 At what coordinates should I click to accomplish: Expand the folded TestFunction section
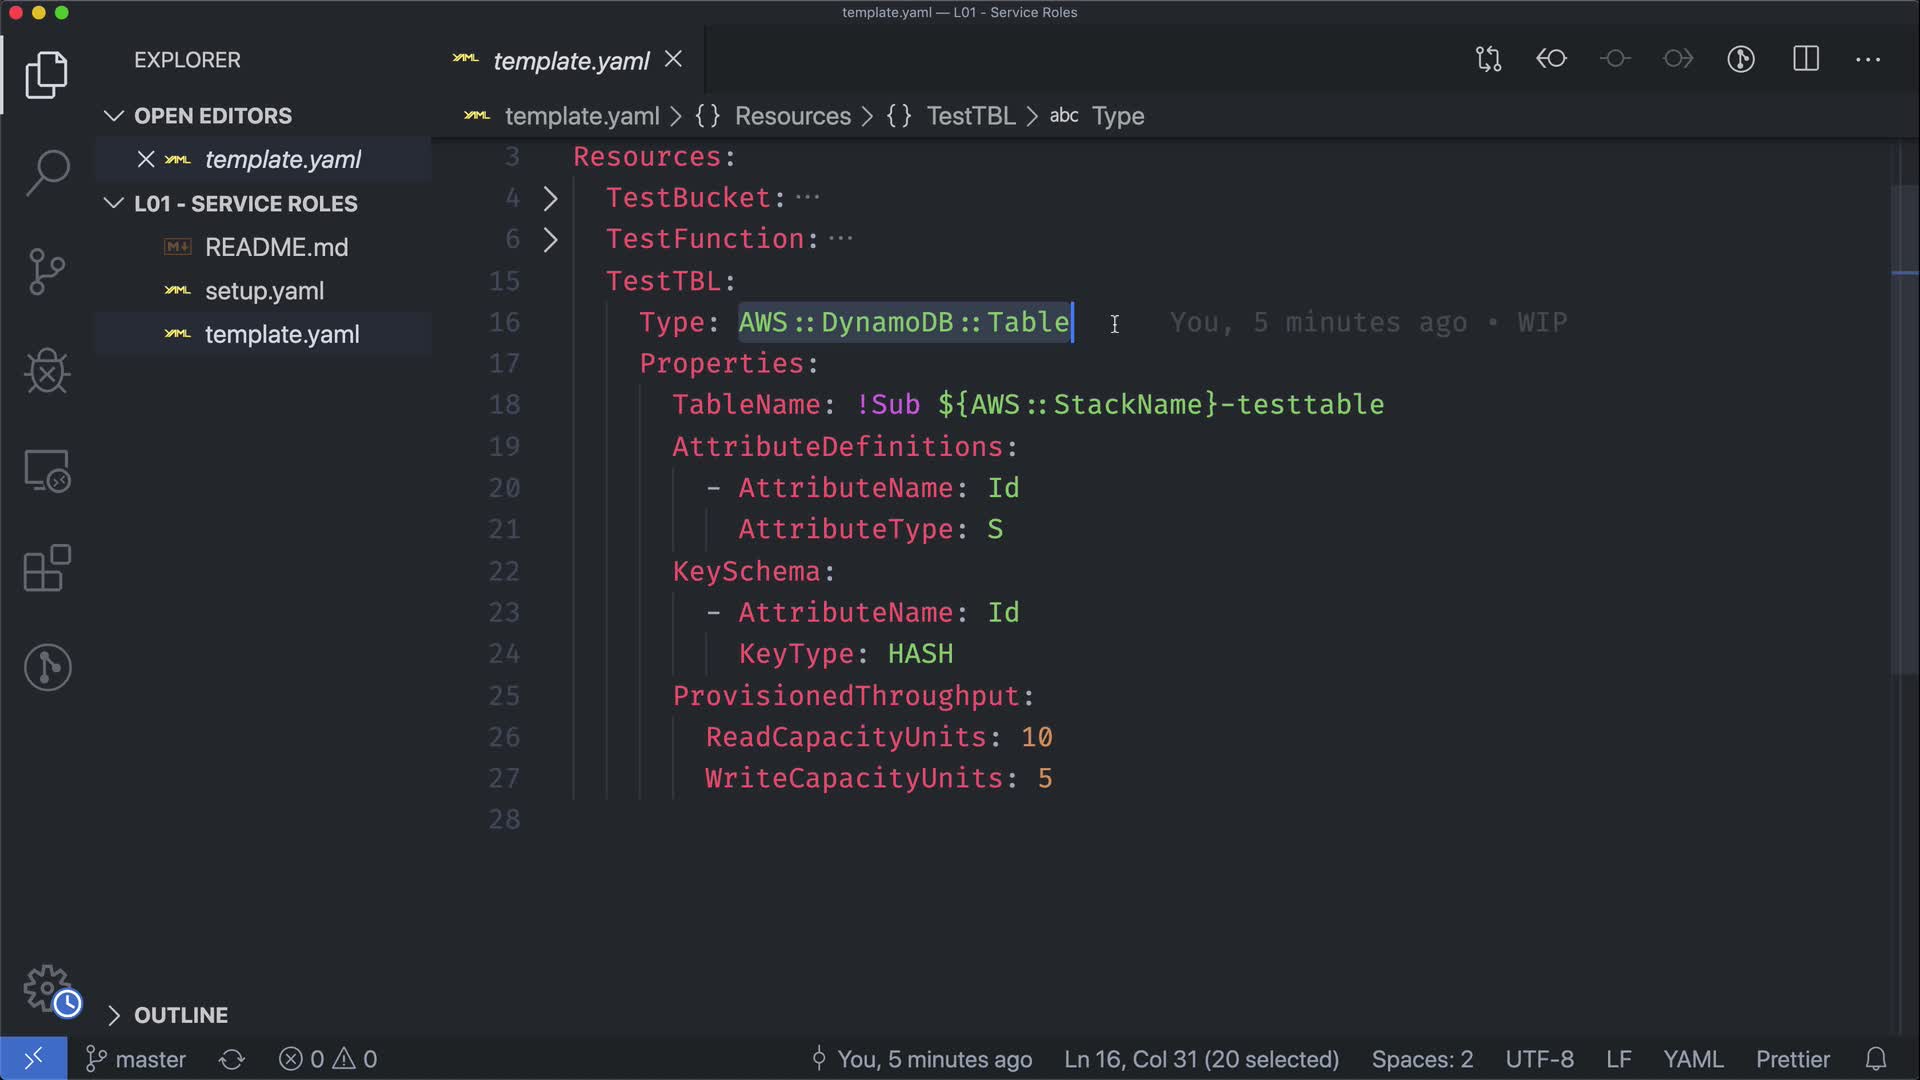coord(550,240)
